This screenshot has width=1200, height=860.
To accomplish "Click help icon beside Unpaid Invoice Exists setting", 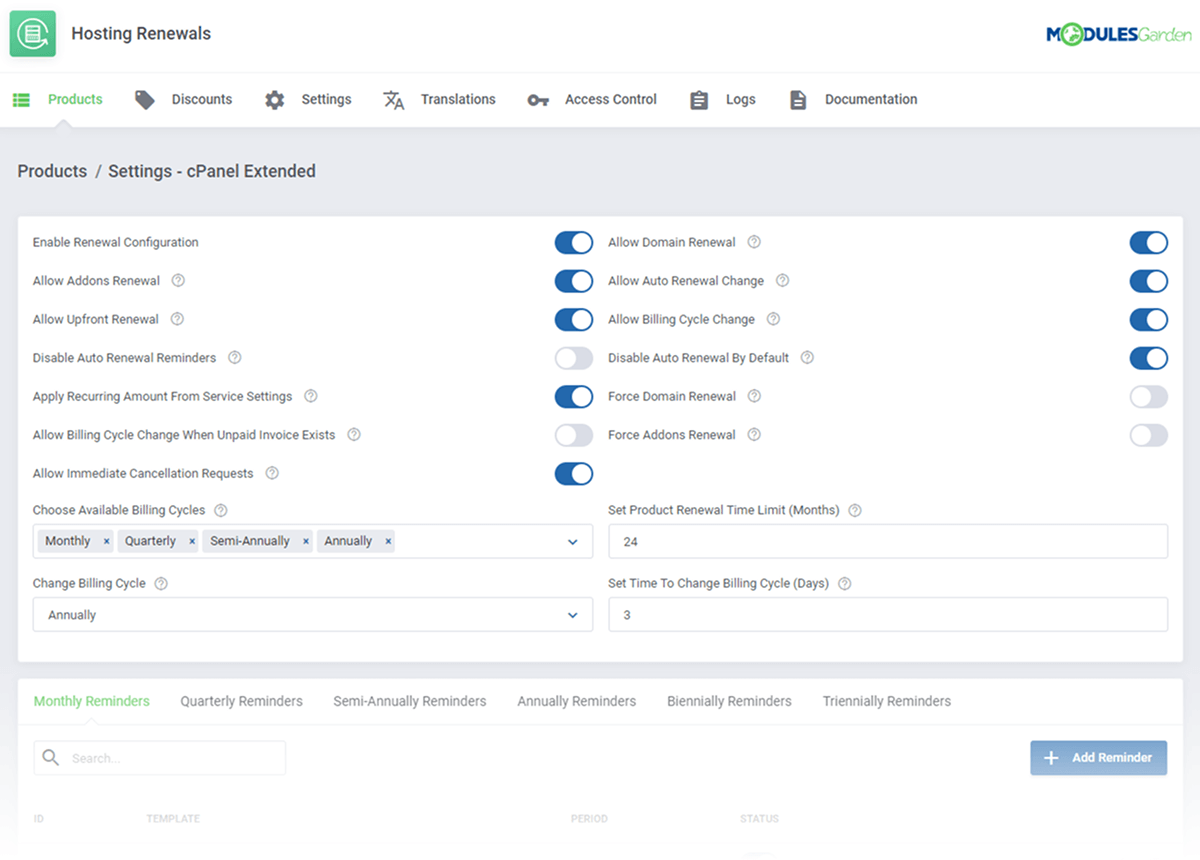I will point(354,435).
